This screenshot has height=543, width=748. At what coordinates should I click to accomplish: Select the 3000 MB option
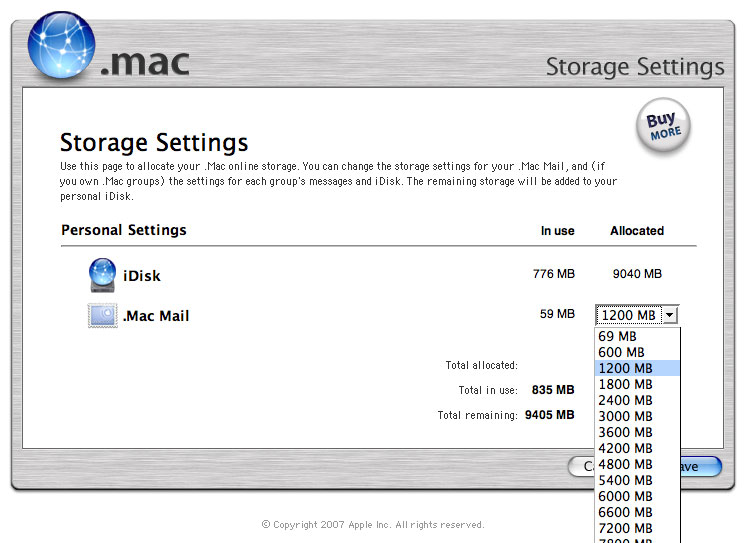pos(625,417)
